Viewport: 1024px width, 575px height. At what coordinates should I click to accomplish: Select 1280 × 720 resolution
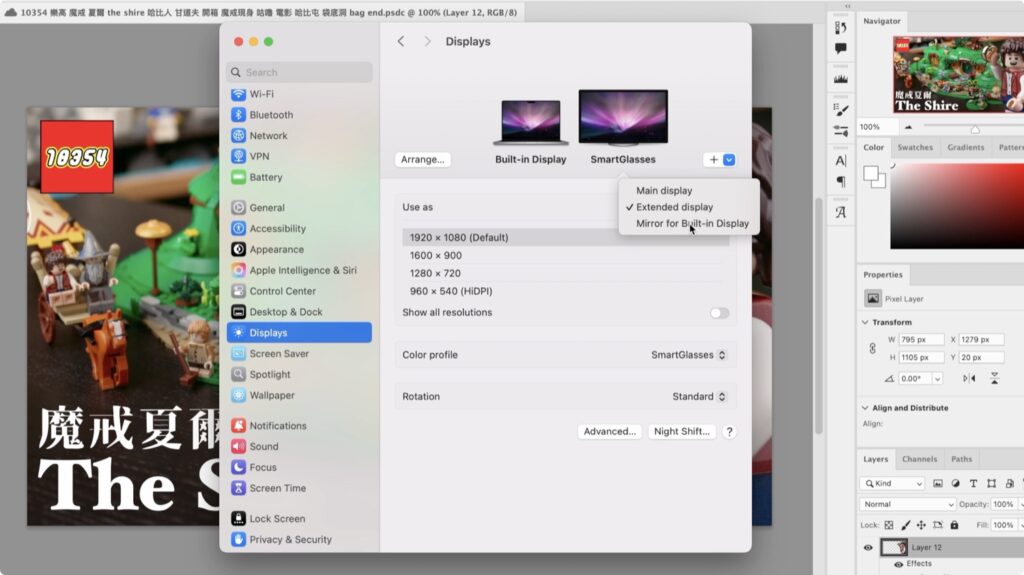coord(566,273)
